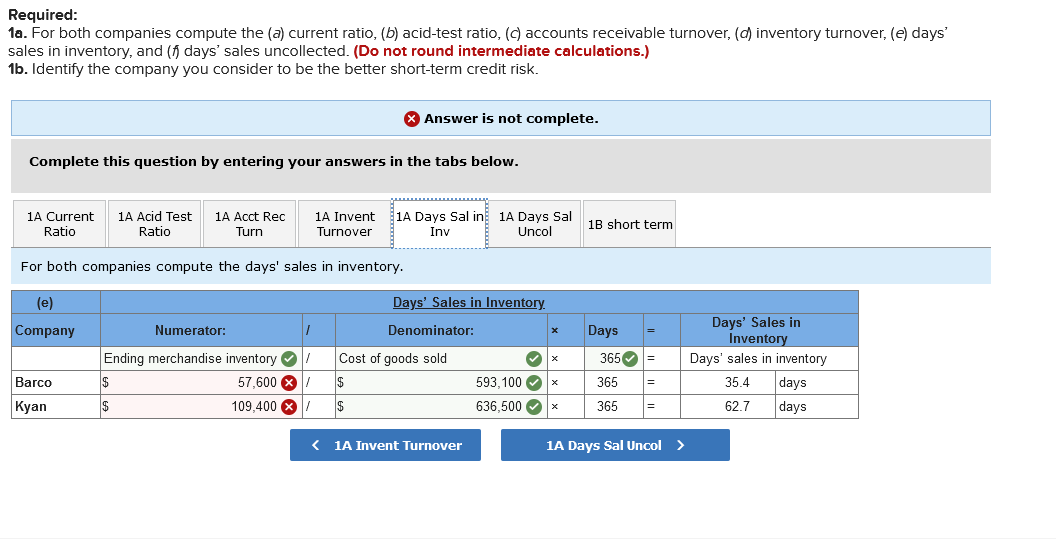Click the red X beside Kyan's 109,400
The height and width of the screenshot is (541, 1056).
289,407
